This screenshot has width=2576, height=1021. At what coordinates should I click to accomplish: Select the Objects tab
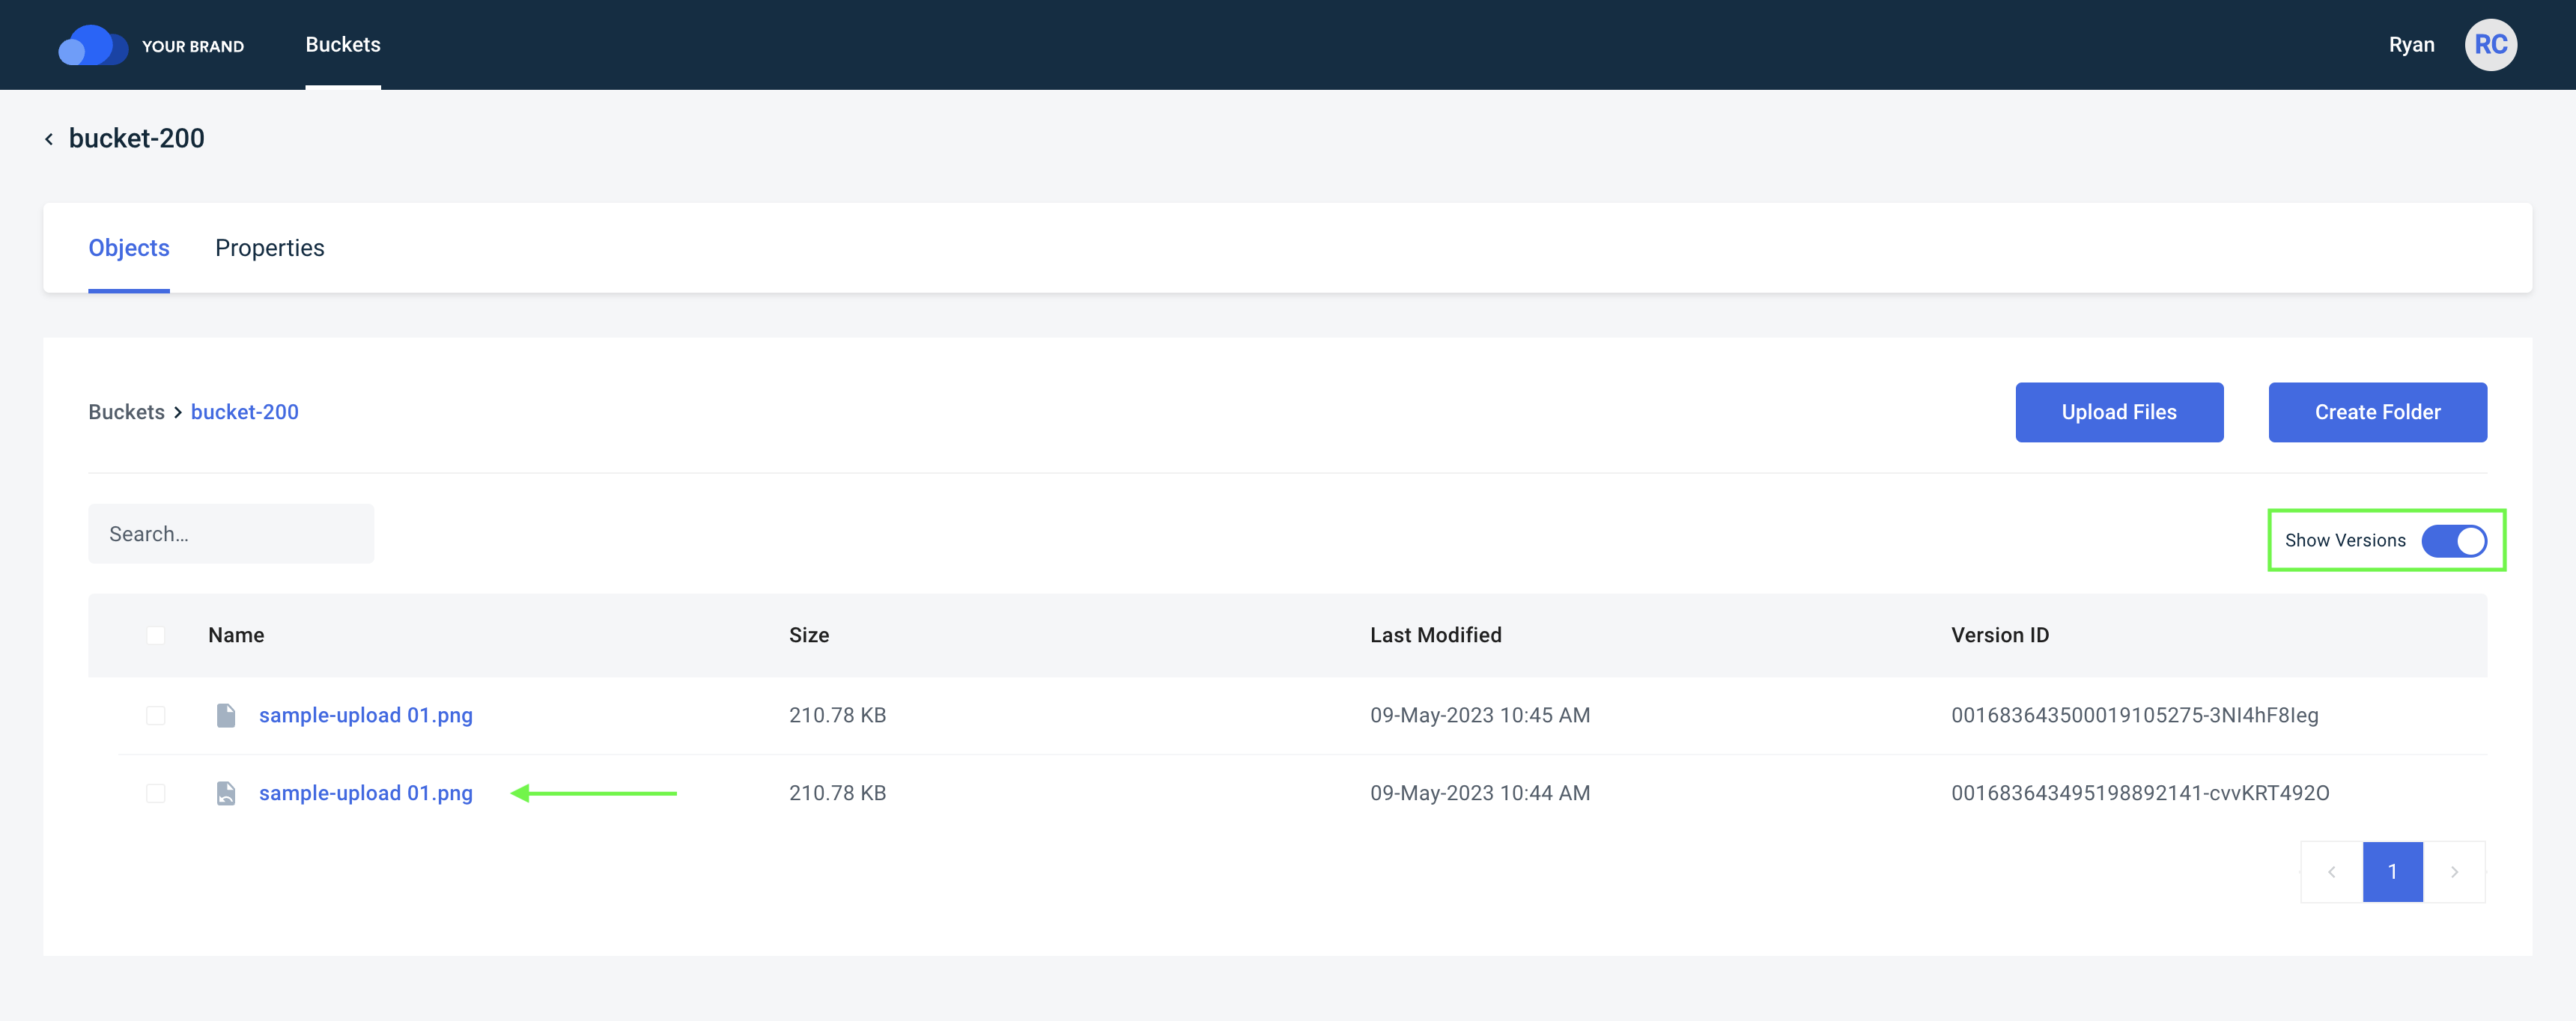[x=128, y=248]
